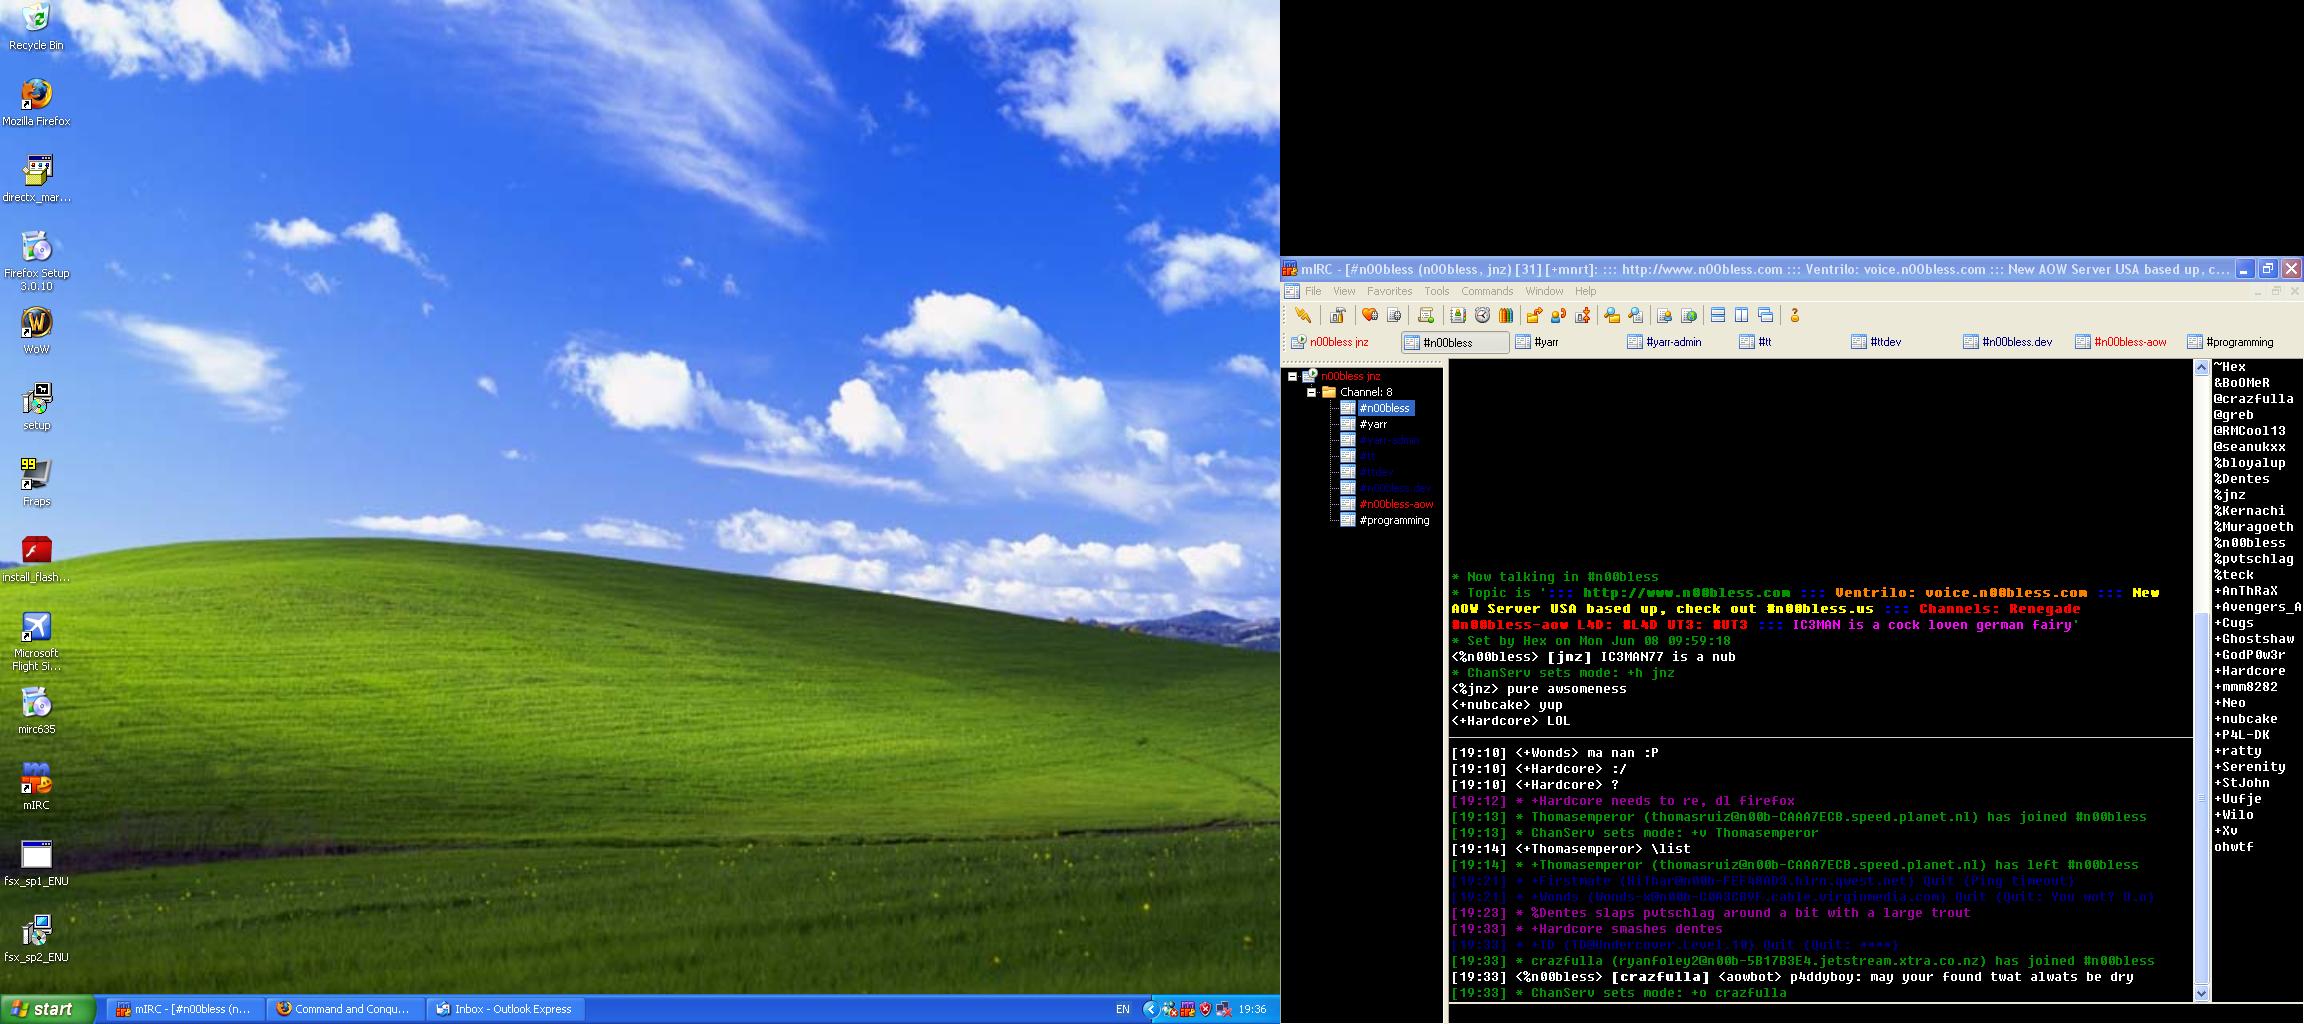Click the Cascade windows toolbar icon
Screen dimensions: 2304x1024
pos(1766,315)
